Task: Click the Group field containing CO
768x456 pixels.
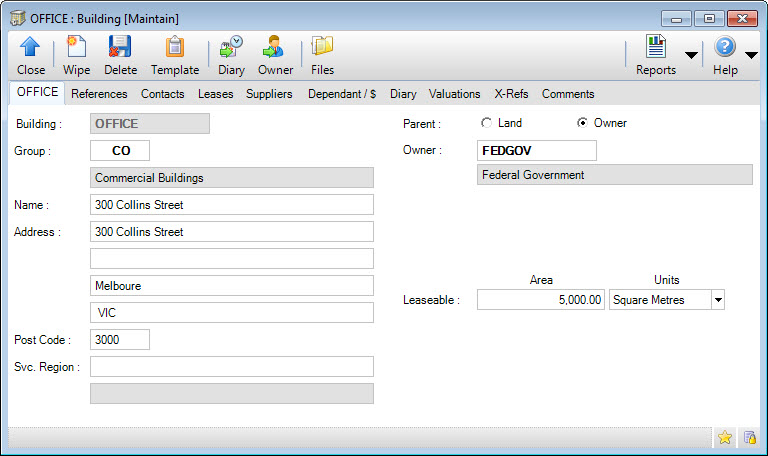Action: tap(120, 150)
